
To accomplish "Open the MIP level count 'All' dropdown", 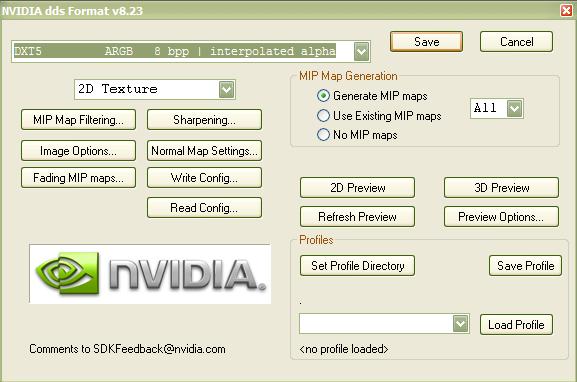I will [514, 108].
